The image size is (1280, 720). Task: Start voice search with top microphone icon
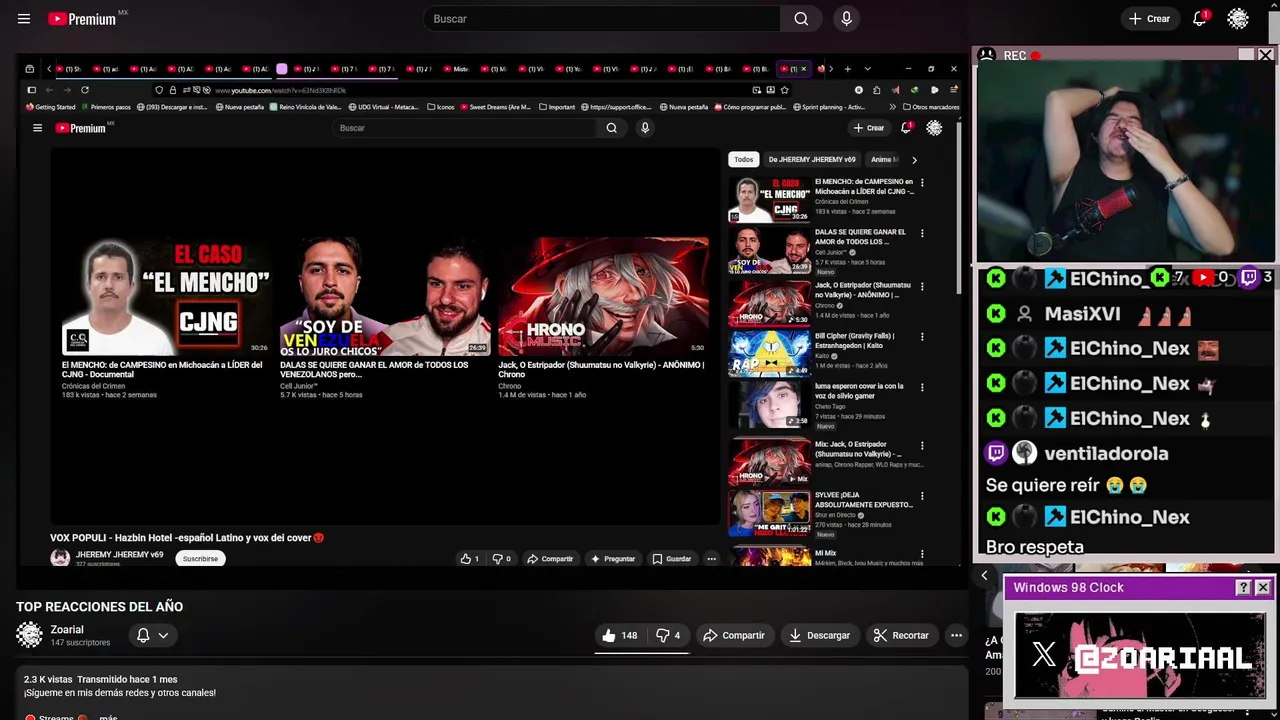[x=846, y=19]
